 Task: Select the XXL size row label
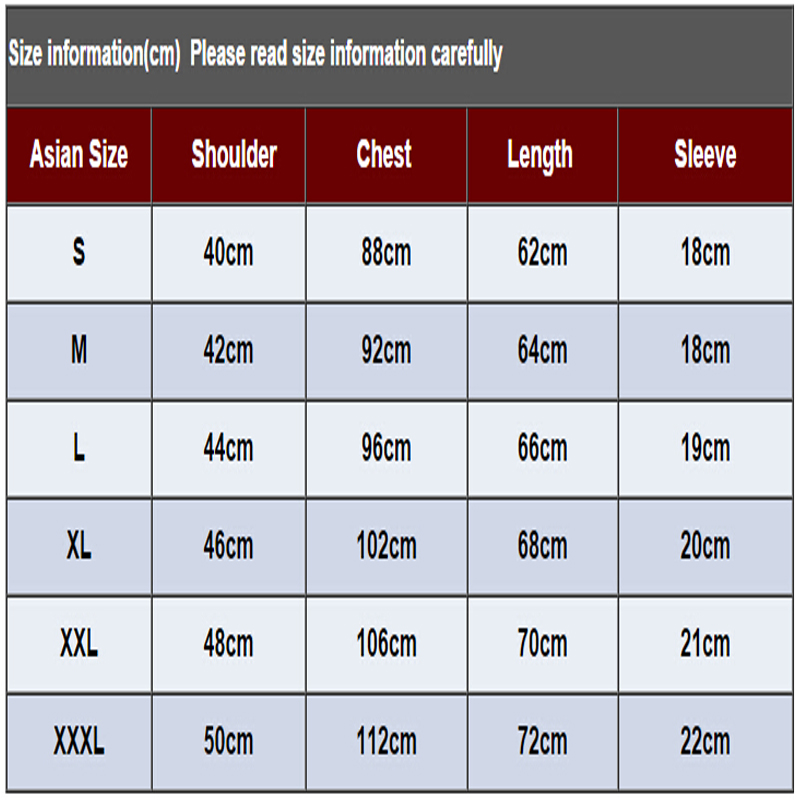coord(79,644)
